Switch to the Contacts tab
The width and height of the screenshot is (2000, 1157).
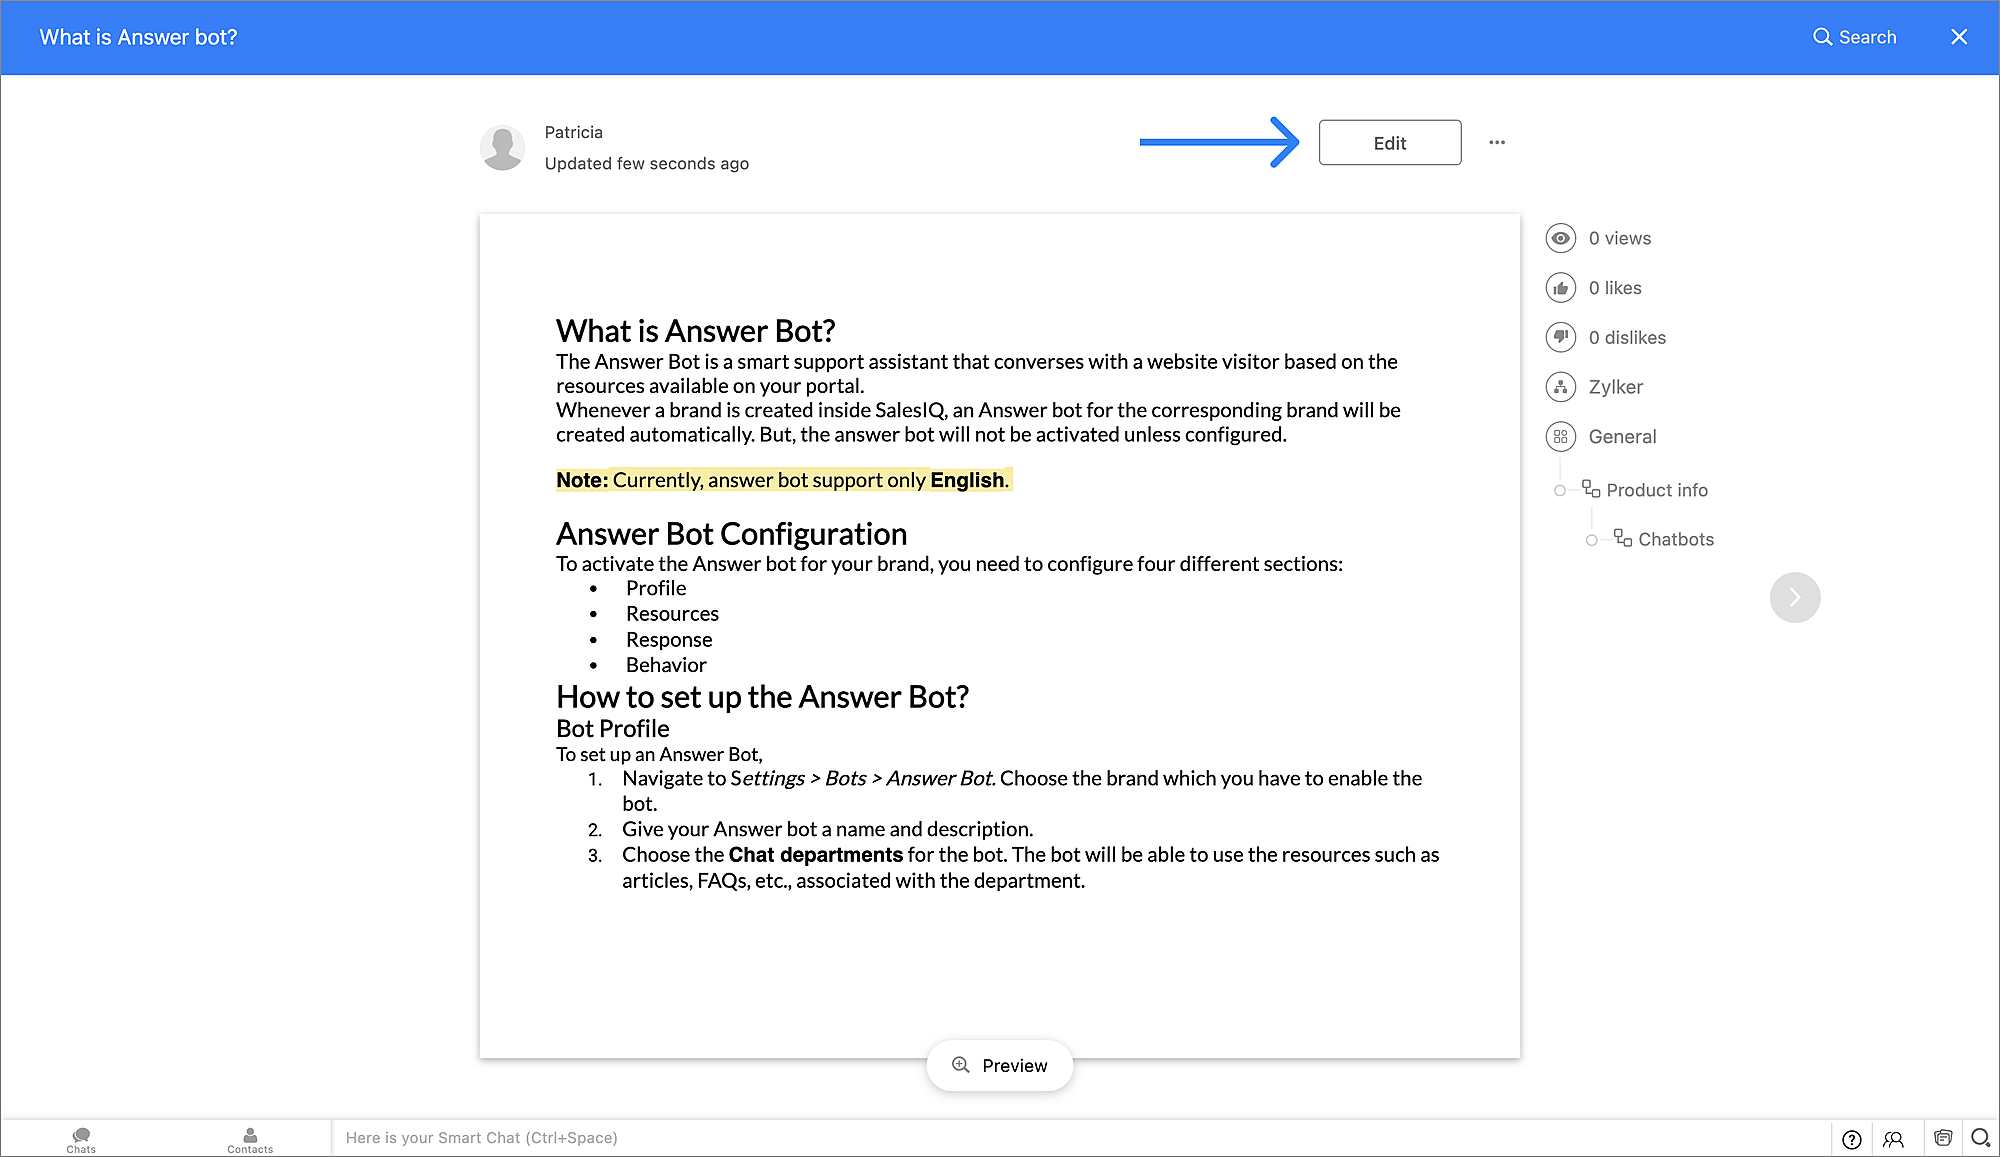pos(250,1139)
